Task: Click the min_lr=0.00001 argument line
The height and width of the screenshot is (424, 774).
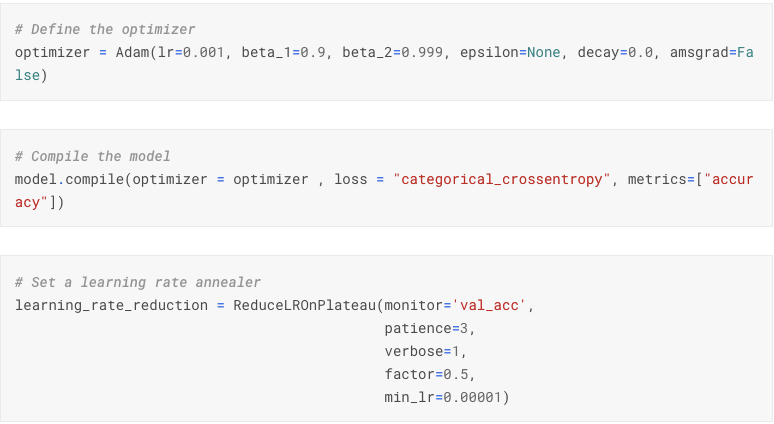Action: (x=447, y=397)
